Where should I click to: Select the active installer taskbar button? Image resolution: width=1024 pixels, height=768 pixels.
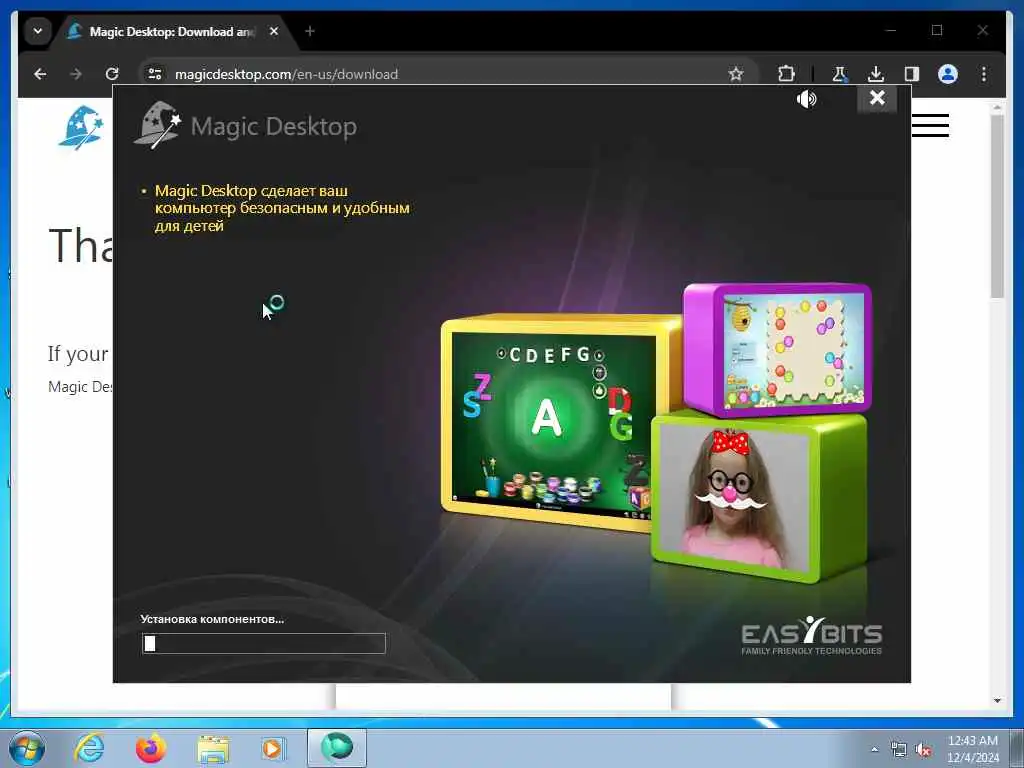(x=337, y=748)
